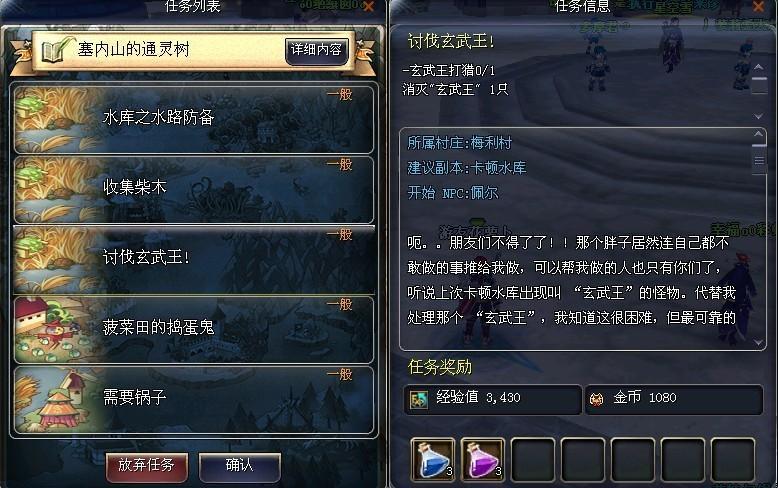Screen dimensions: 778x488
Task: Click the gold coin reward icon
Action: click(x=596, y=399)
